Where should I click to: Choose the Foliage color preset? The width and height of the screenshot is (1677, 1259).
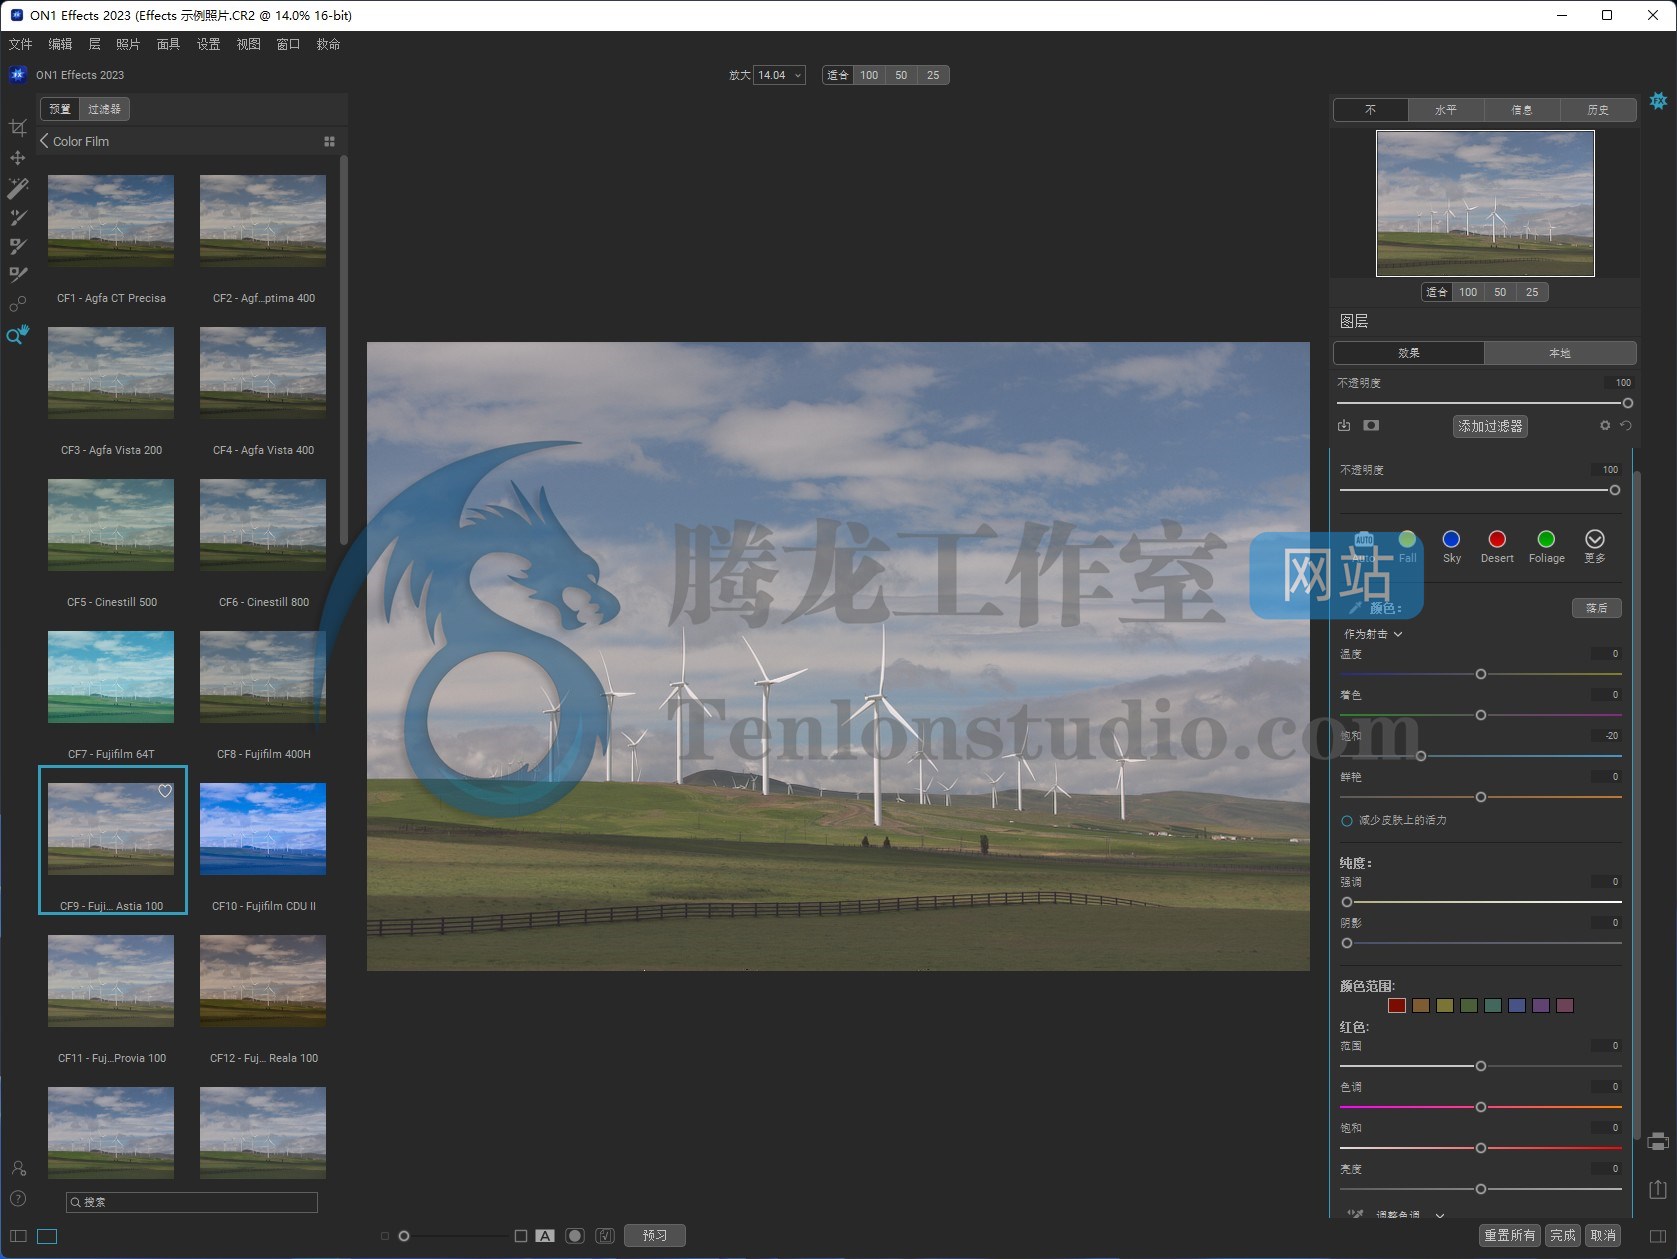(1546, 546)
